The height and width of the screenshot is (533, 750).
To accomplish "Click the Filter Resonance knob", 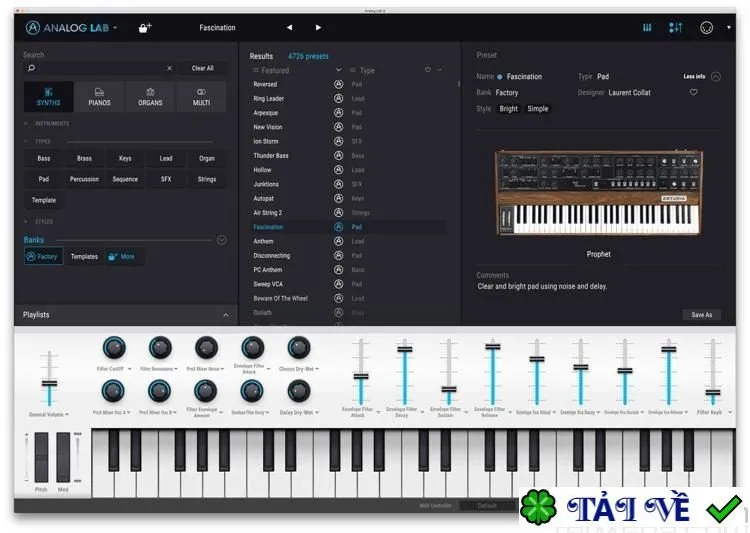I will coord(160,348).
